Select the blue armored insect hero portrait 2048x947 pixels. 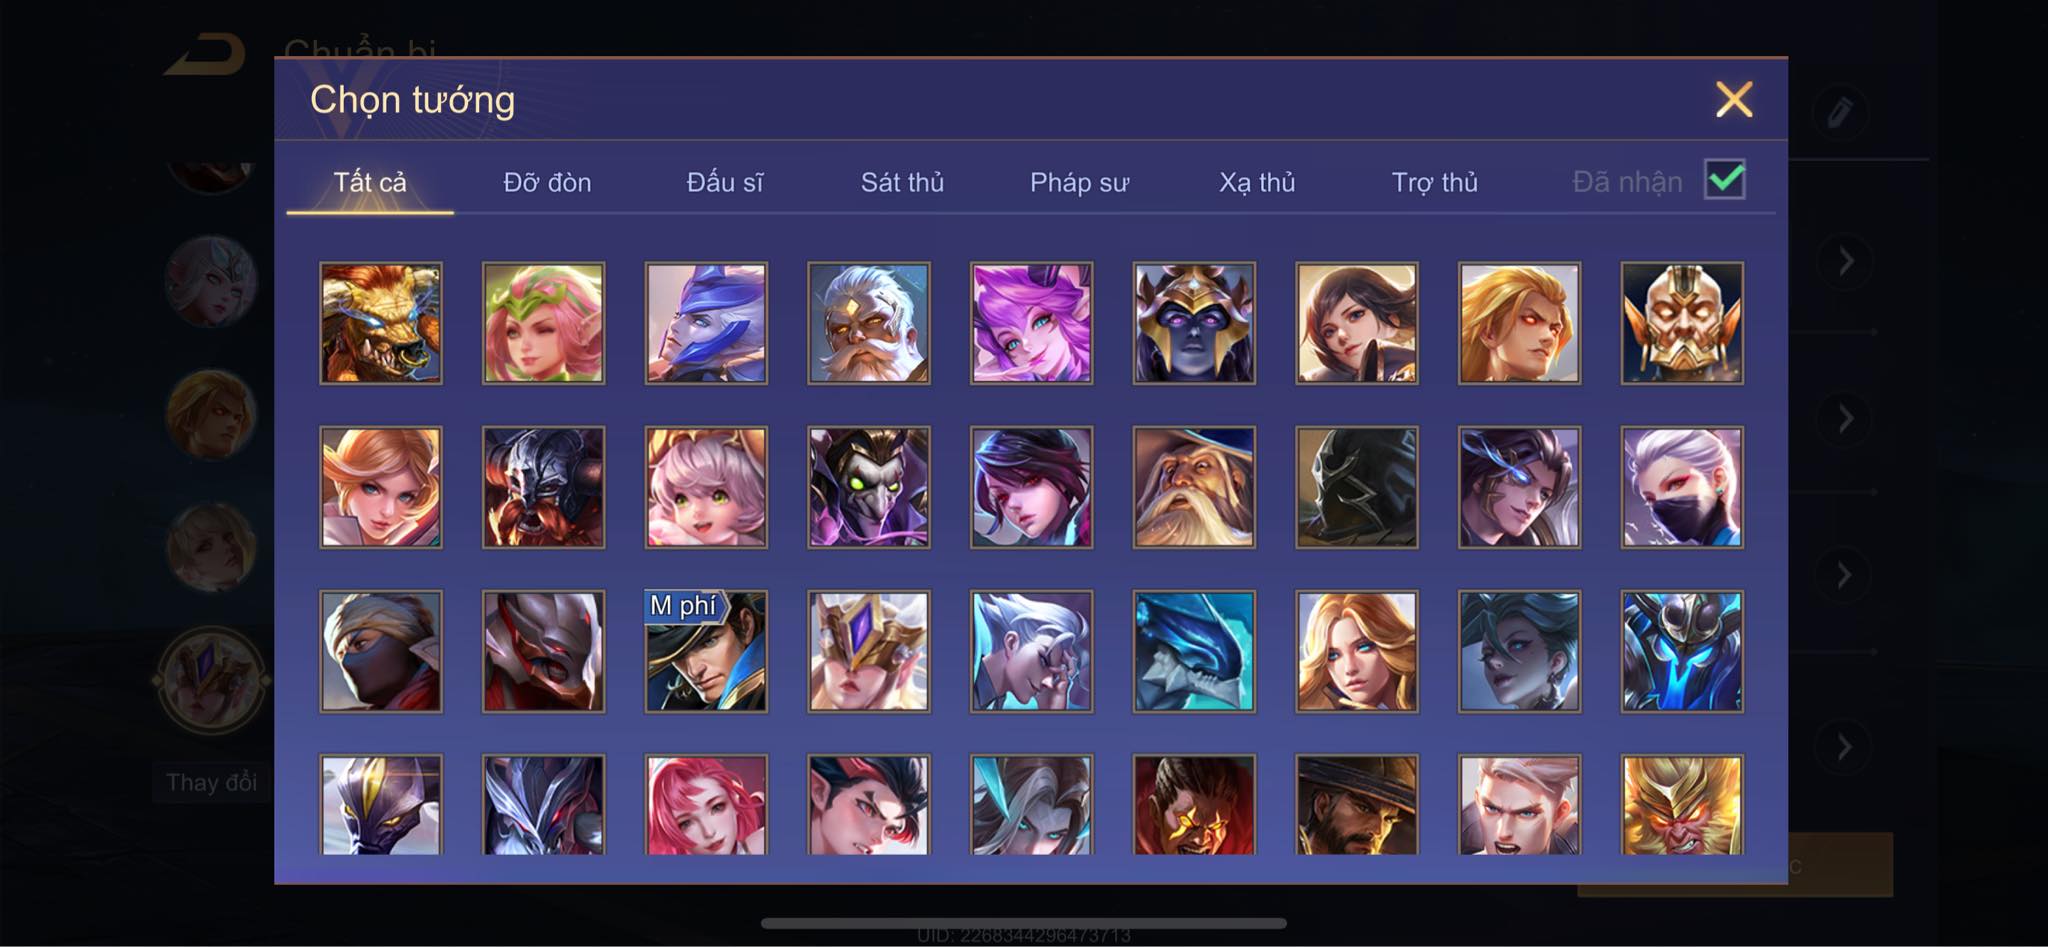[x=1682, y=651]
